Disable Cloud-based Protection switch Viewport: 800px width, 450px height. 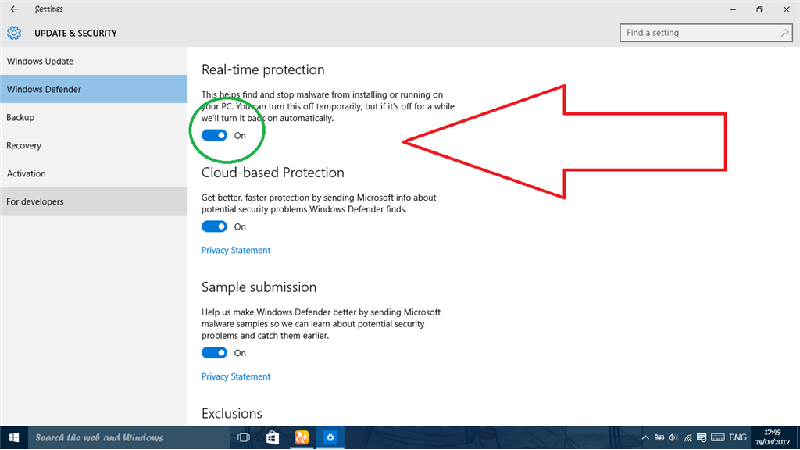tap(214, 227)
